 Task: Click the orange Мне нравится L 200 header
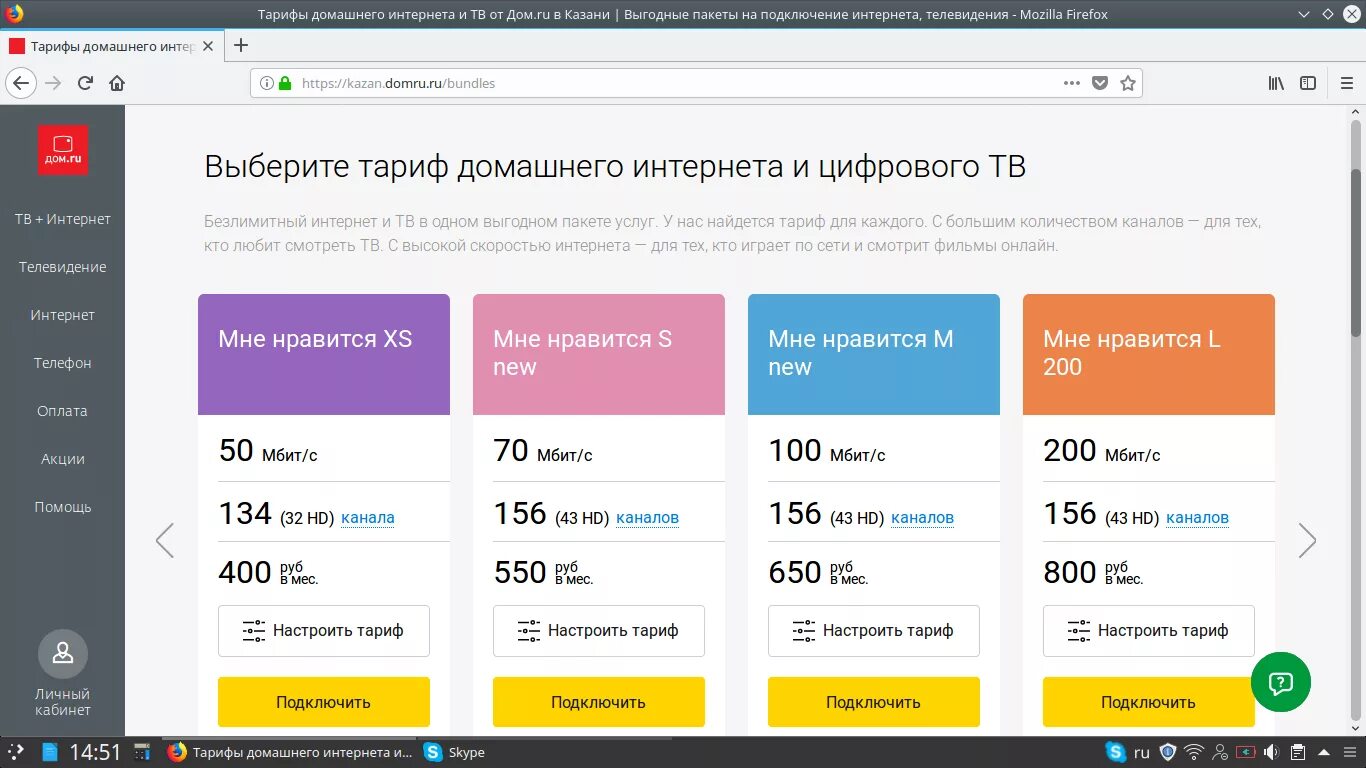tap(1149, 354)
